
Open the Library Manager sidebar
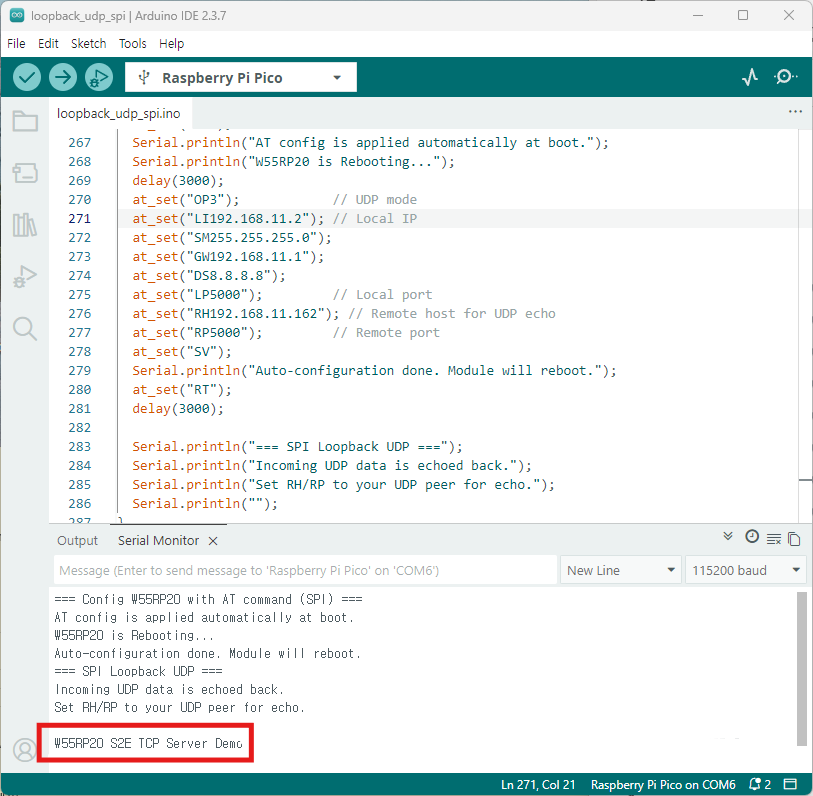(25, 225)
